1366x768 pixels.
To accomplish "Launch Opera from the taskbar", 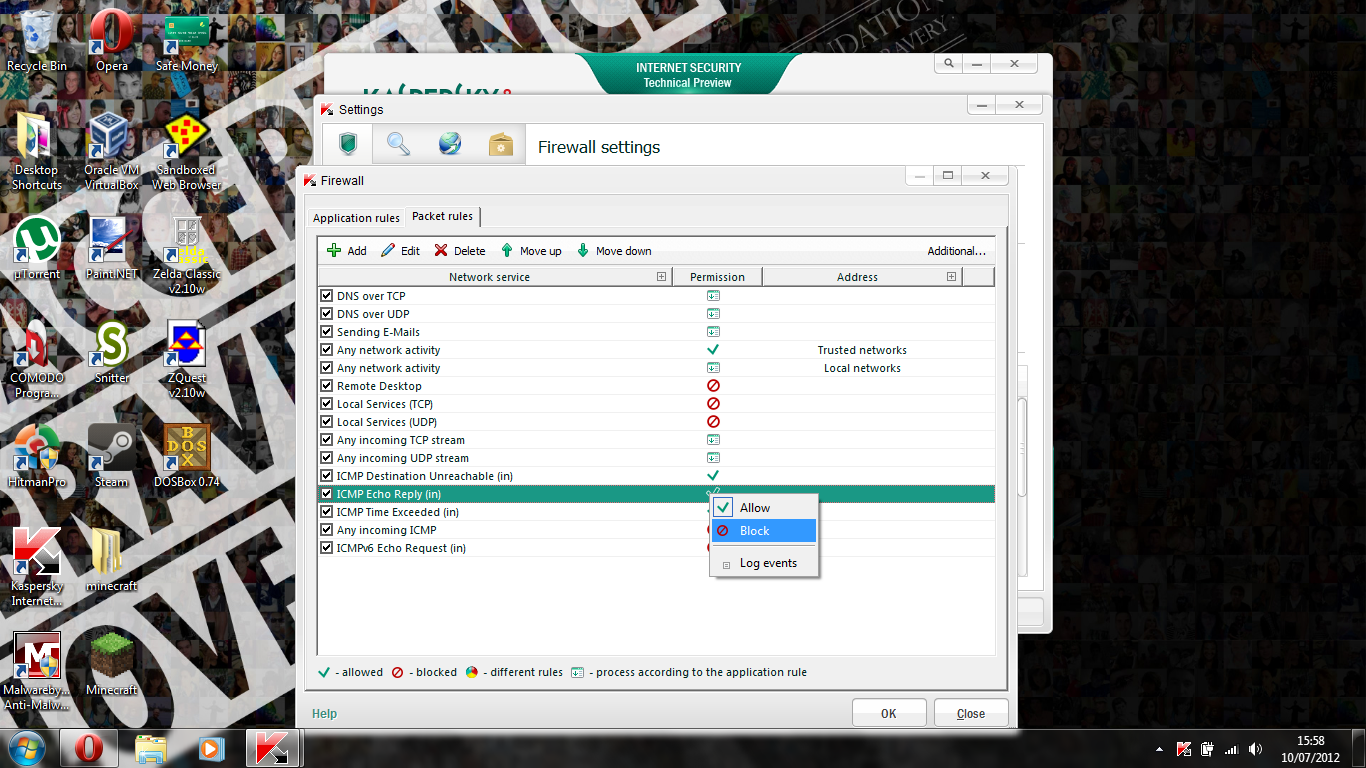I will pyautogui.click(x=89, y=748).
